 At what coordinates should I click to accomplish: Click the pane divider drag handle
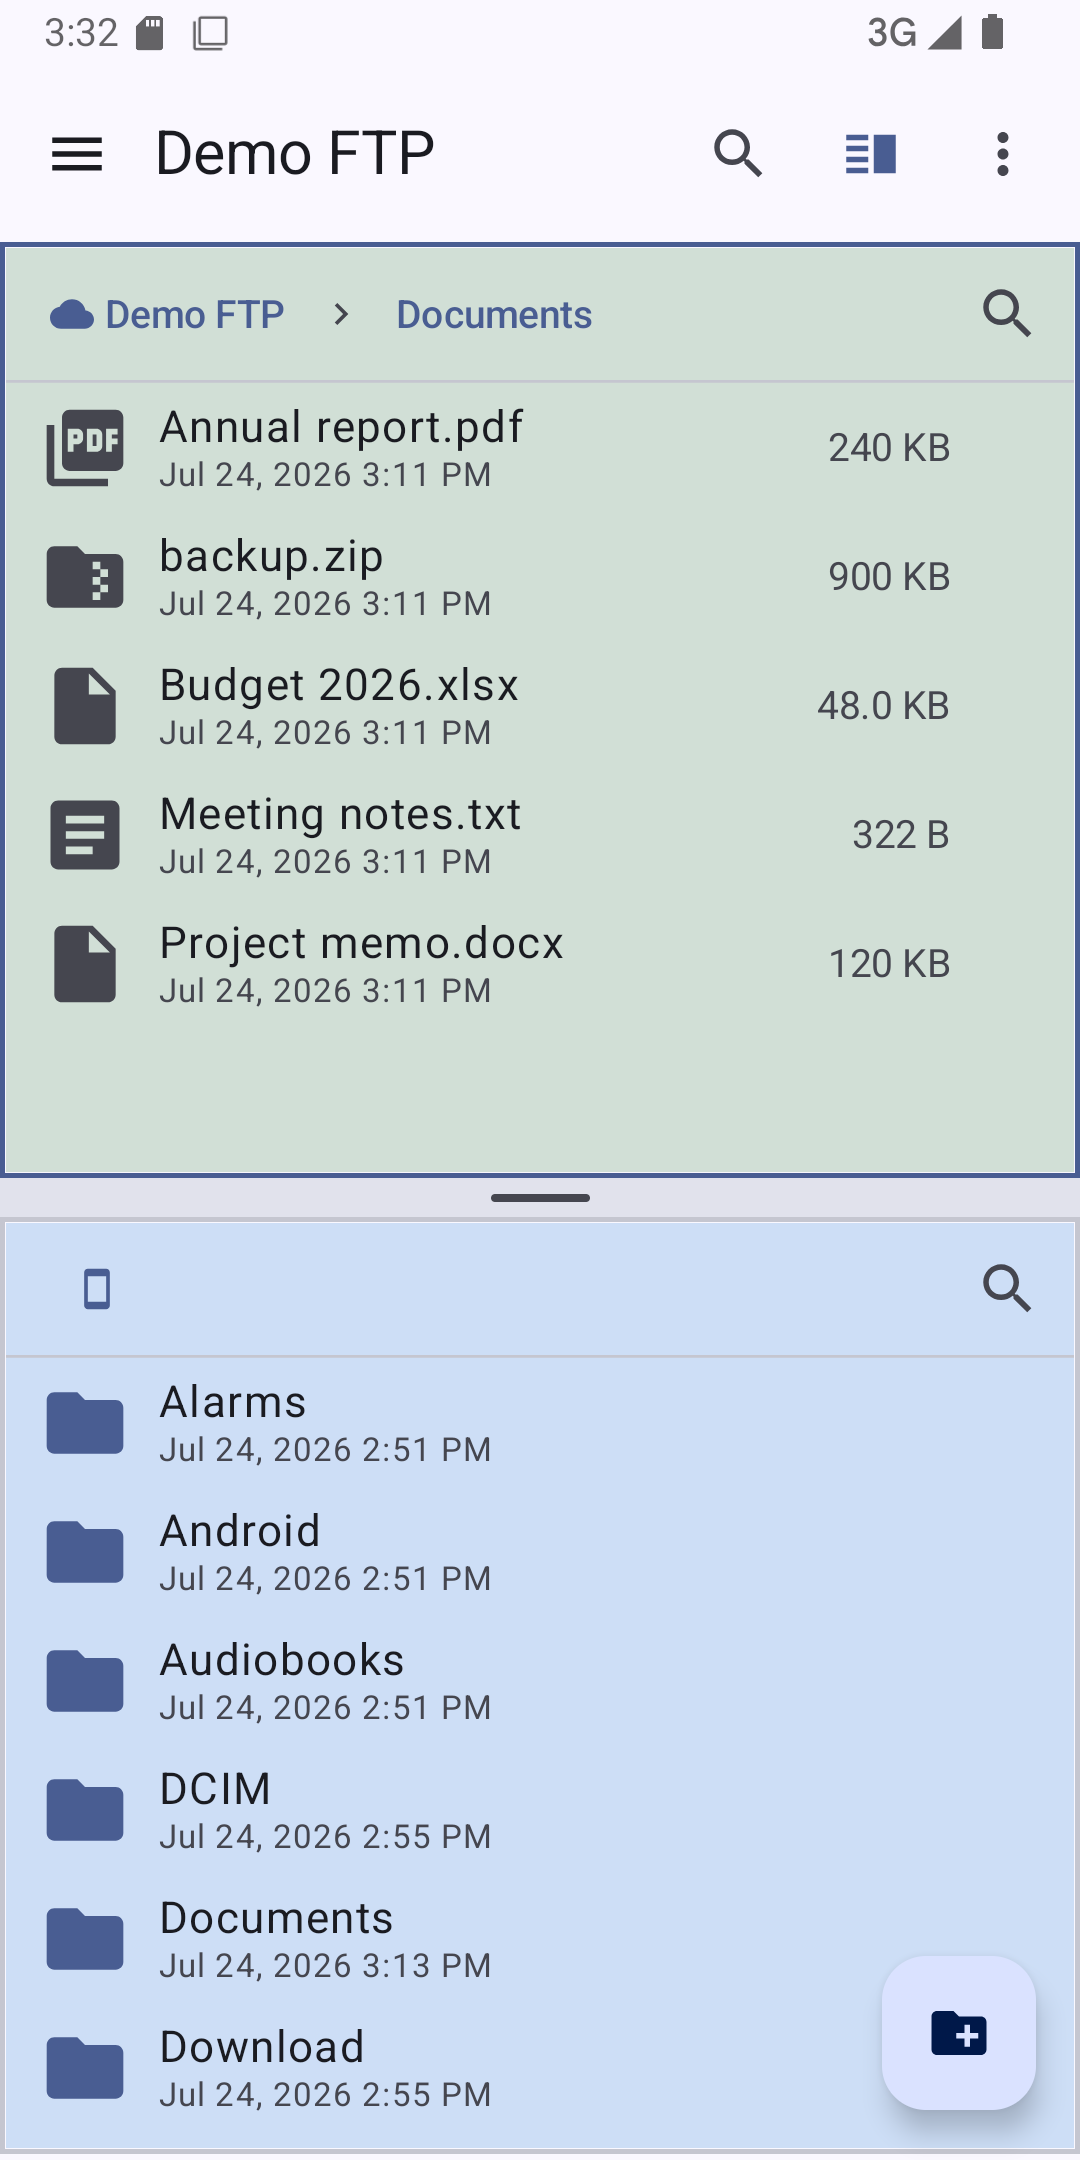click(x=540, y=1198)
